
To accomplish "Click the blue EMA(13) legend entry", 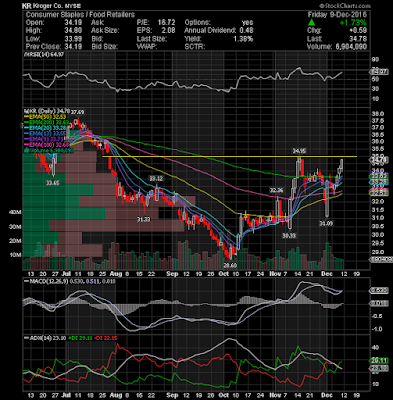I will pos(47,133).
